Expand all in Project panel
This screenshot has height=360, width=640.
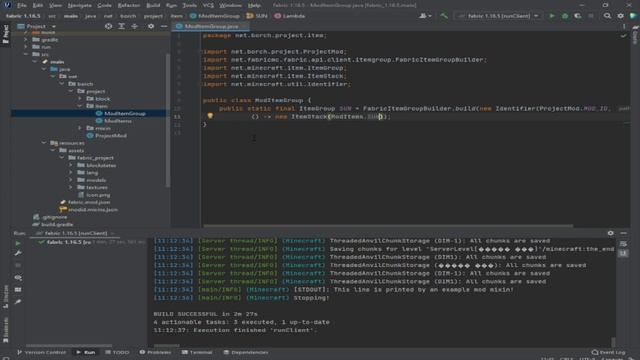tap(121, 26)
